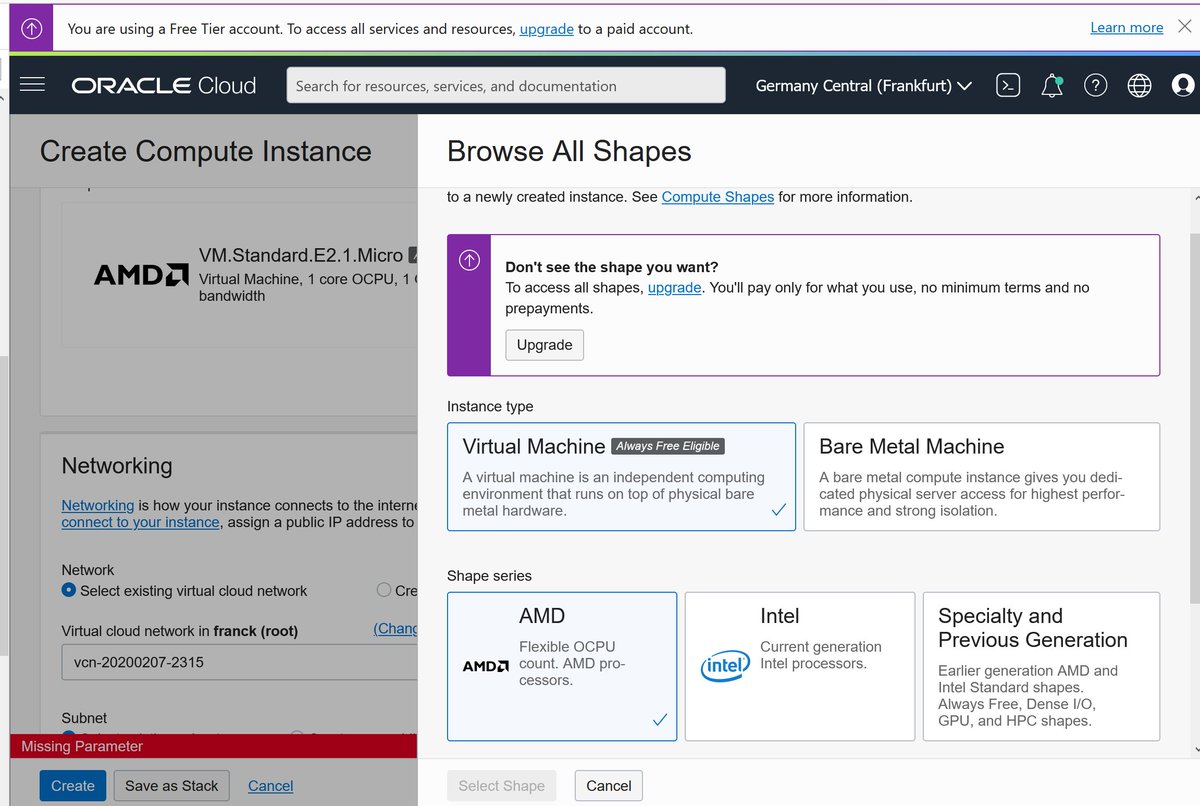This screenshot has height=806, width=1200.
Task: Click the Always Free Eligible badge
Action: point(668,446)
